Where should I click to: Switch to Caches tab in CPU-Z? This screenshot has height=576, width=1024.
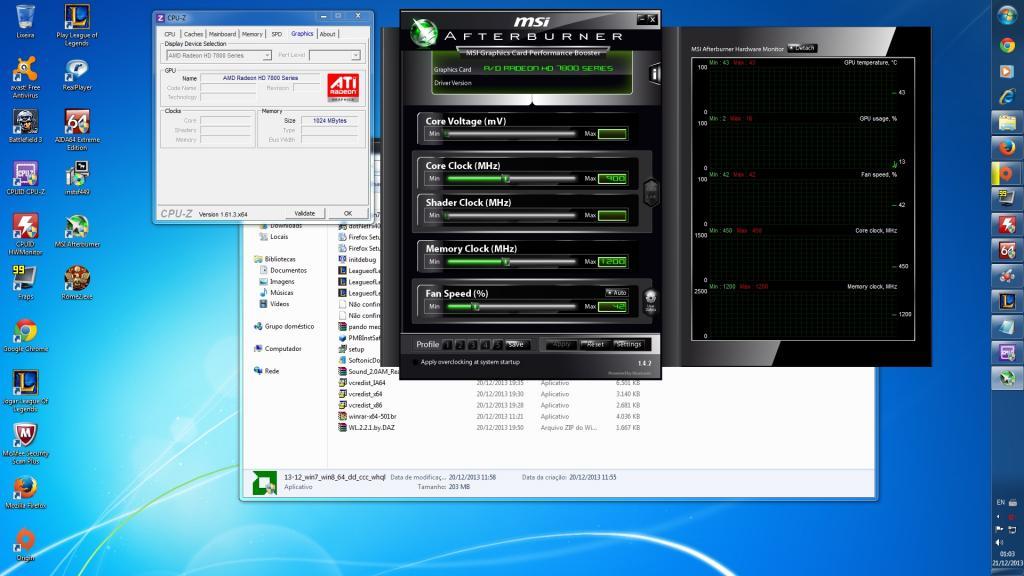pyautogui.click(x=193, y=34)
